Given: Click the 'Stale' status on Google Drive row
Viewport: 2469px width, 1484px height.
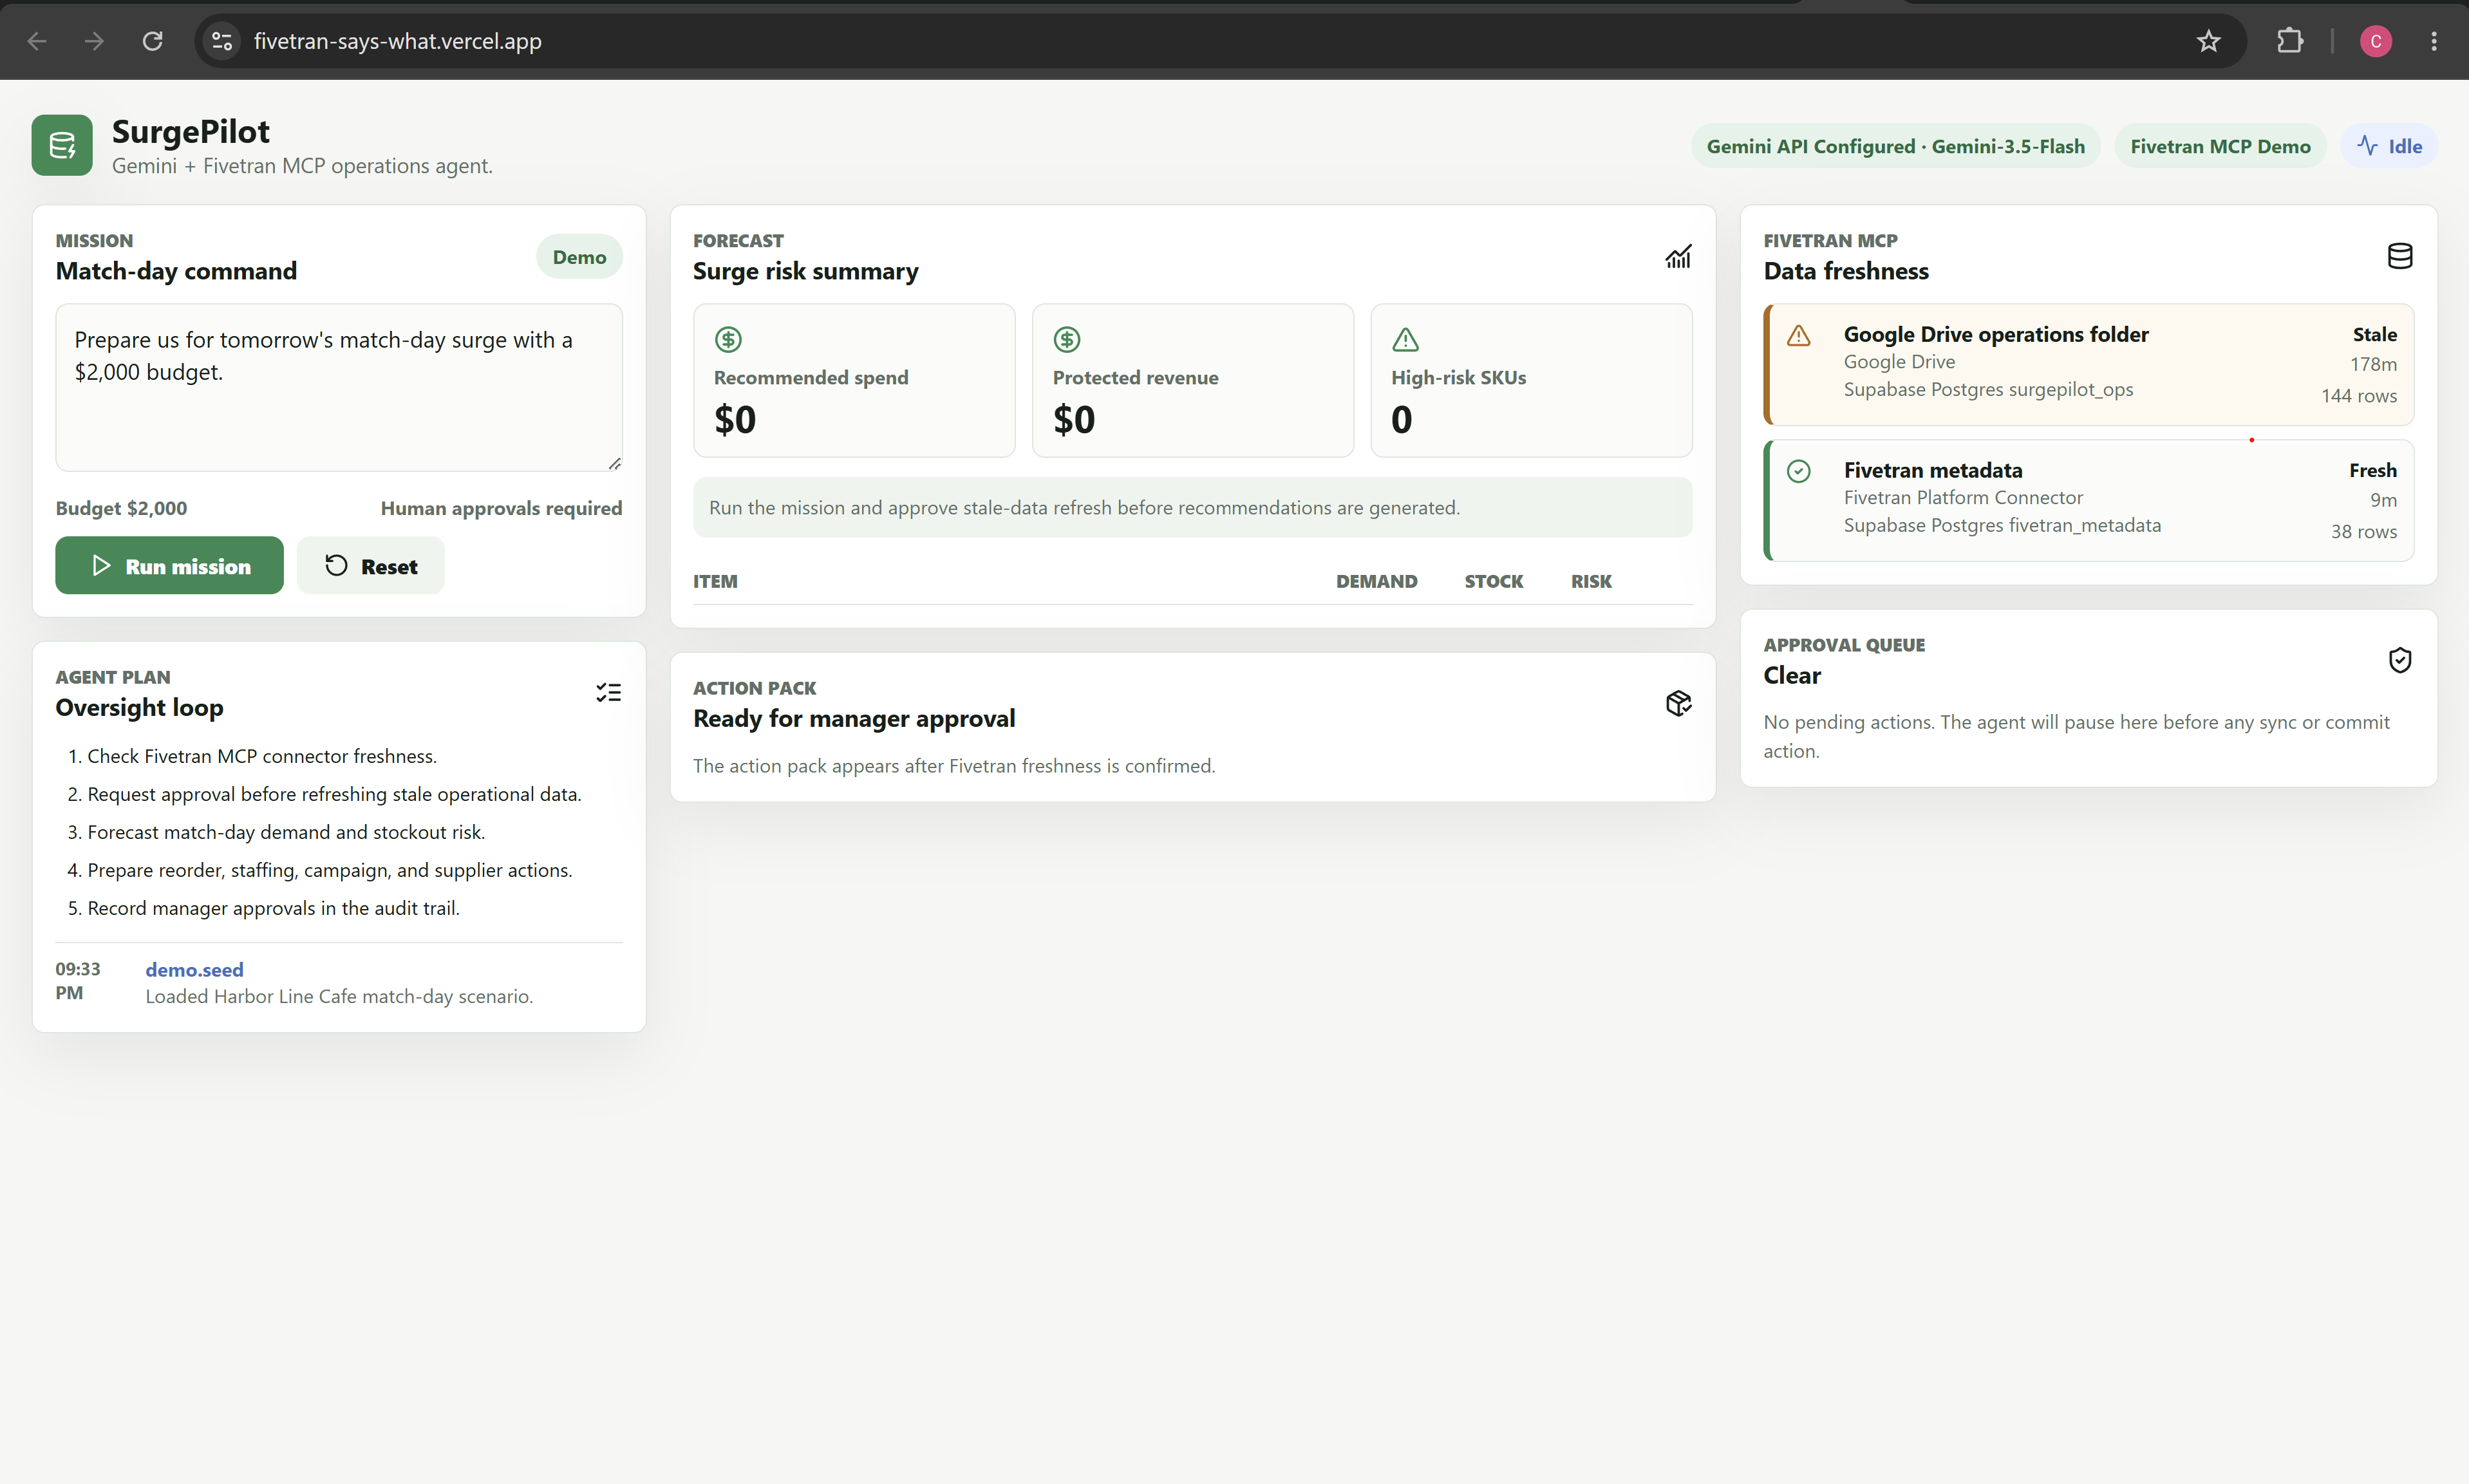Looking at the screenshot, I should click(2374, 334).
